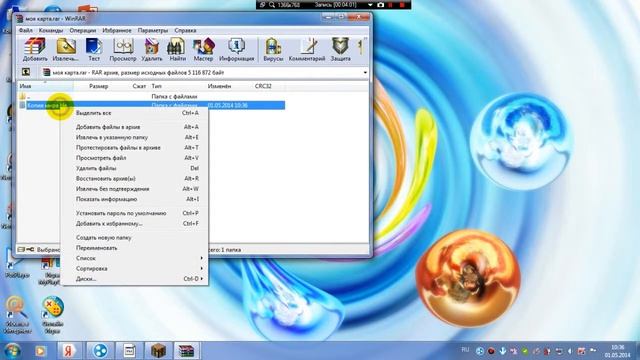Choose Выделить все in context menu
The height and width of the screenshot is (360, 640).
click(135, 113)
